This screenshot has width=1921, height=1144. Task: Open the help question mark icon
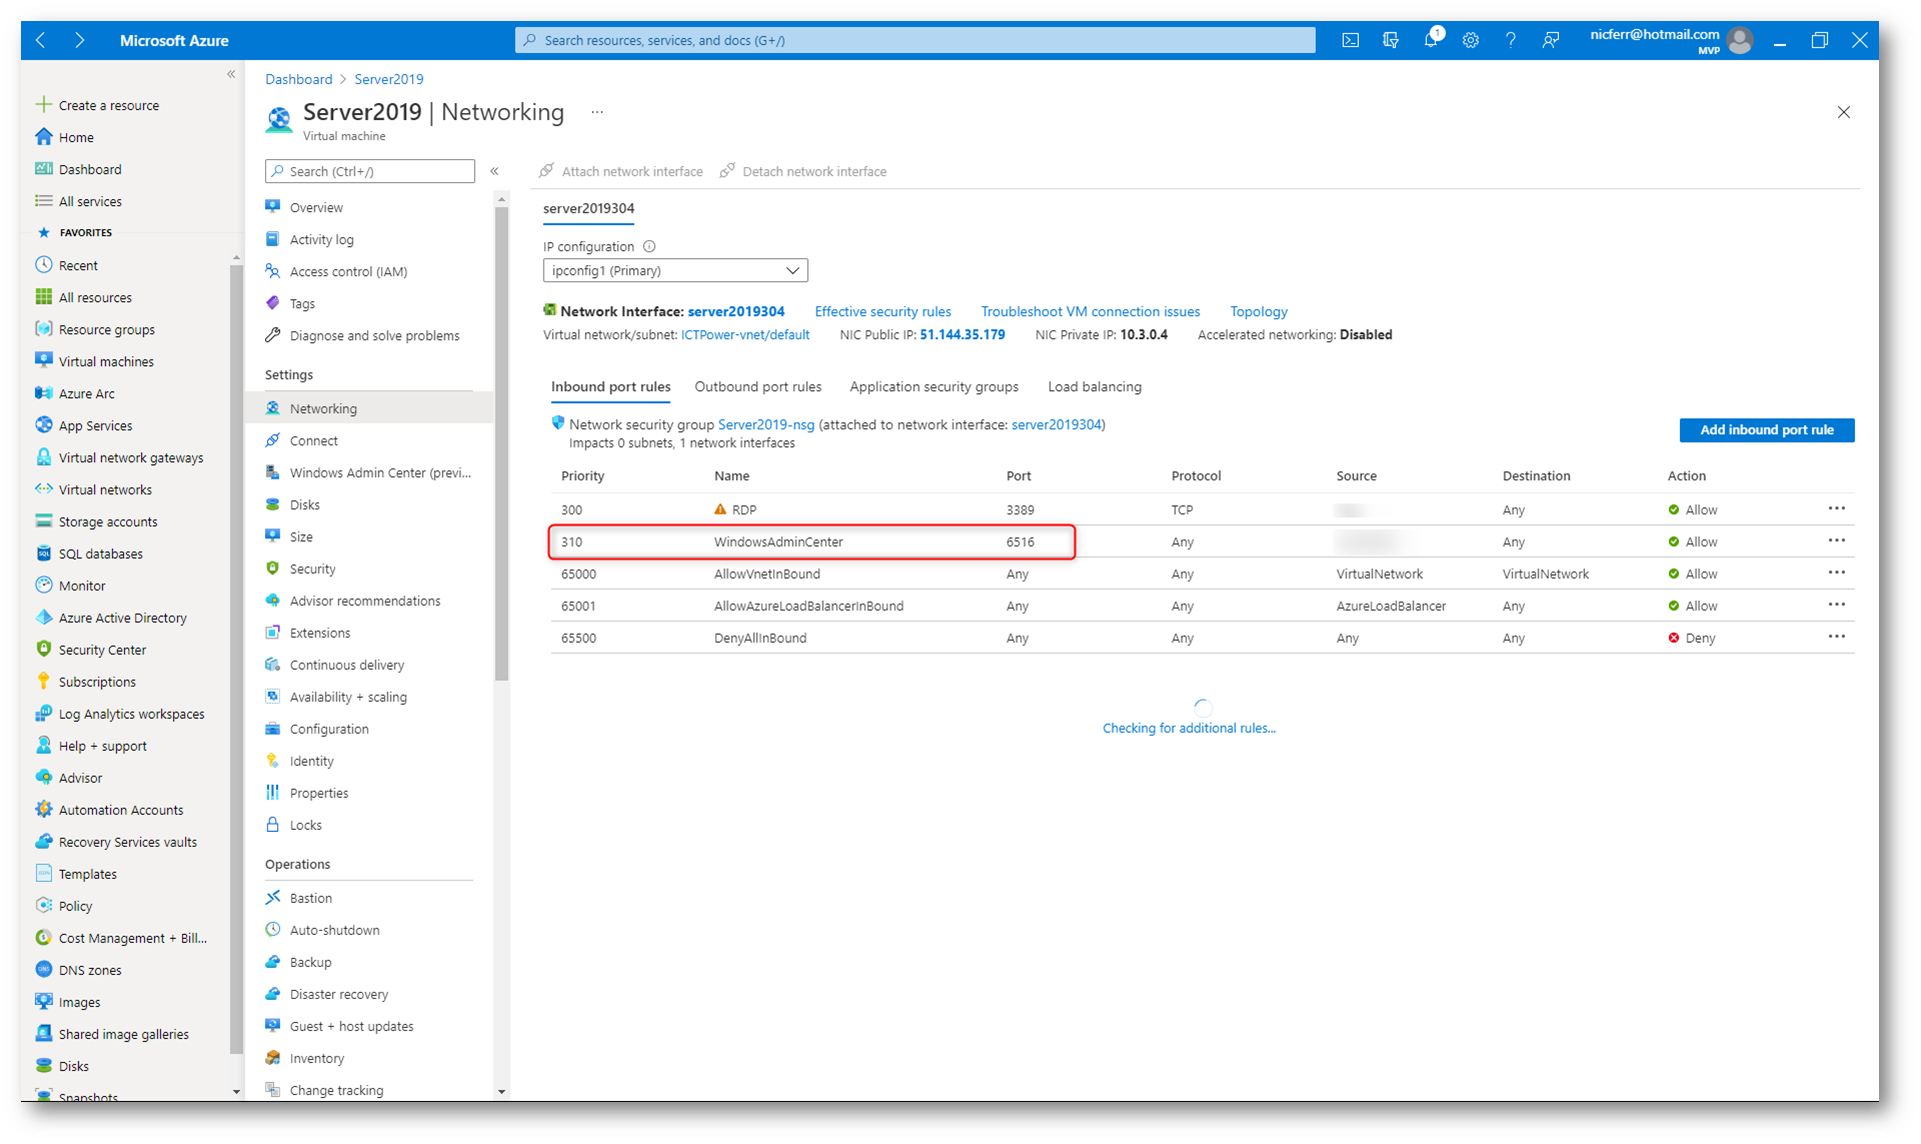[x=1510, y=40]
